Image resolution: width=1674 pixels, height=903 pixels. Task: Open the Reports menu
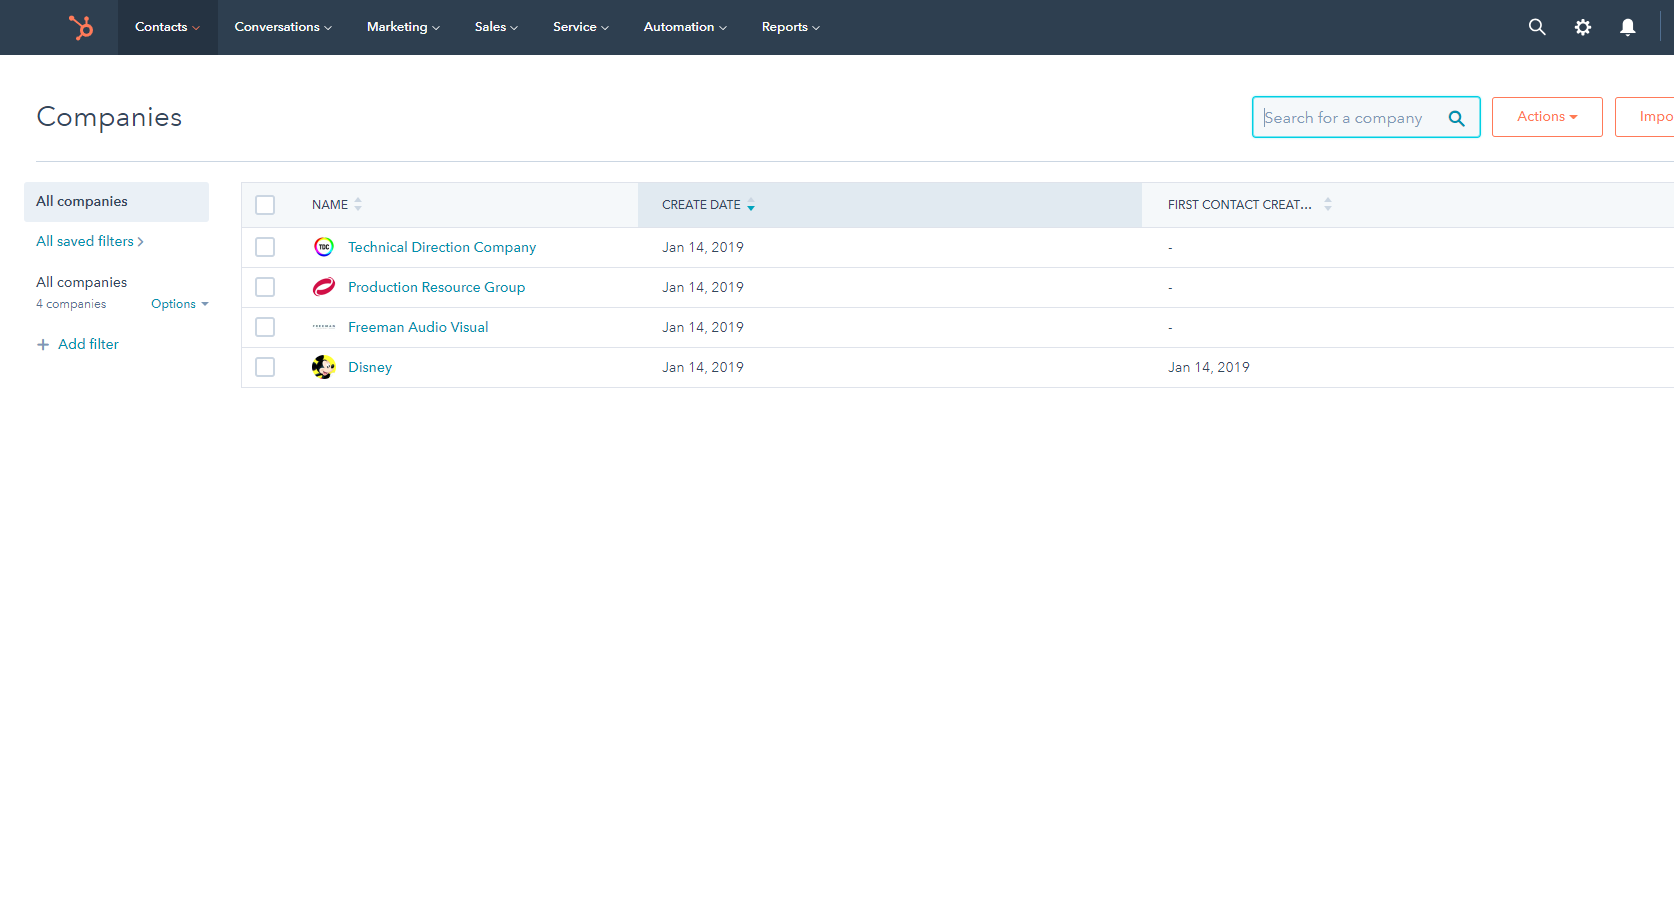tap(790, 27)
